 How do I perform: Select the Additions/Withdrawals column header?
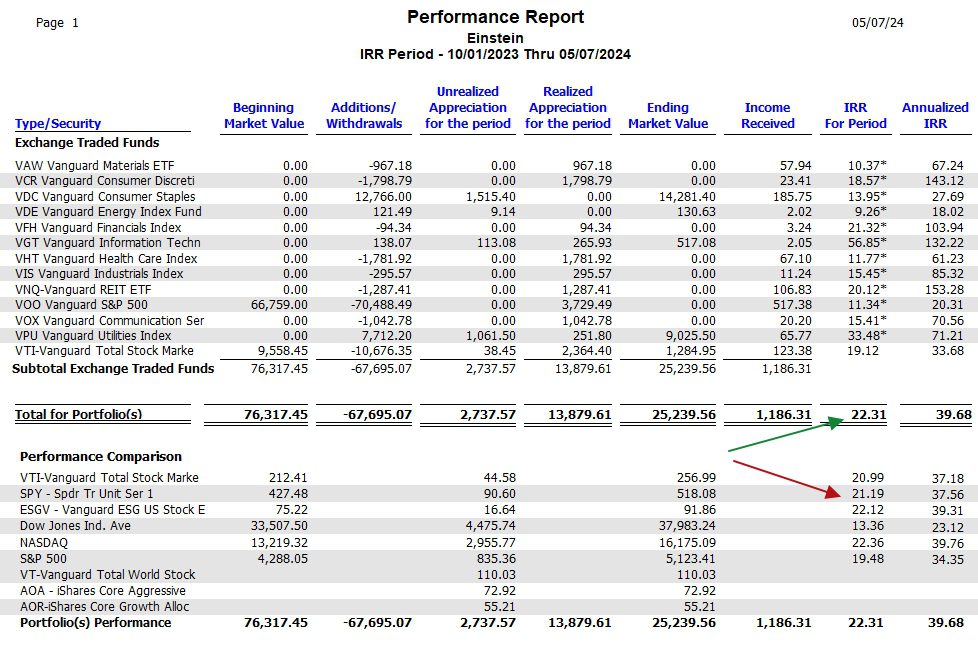tap(364, 116)
